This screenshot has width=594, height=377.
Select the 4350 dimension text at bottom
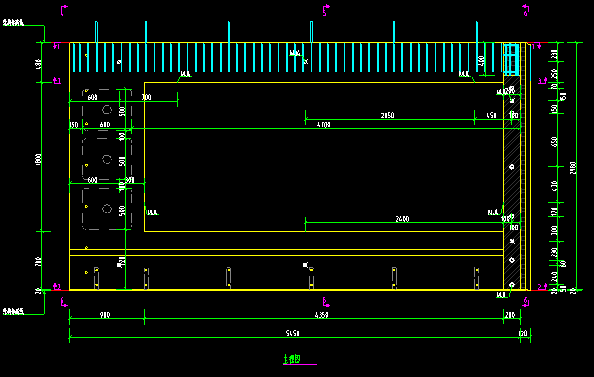click(x=322, y=315)
